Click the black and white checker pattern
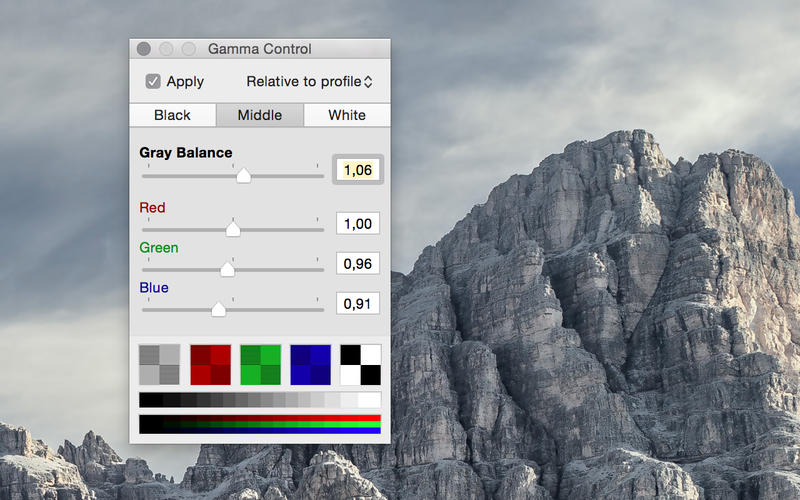Screen dimensions: 800x500 (x=360, y=365)
